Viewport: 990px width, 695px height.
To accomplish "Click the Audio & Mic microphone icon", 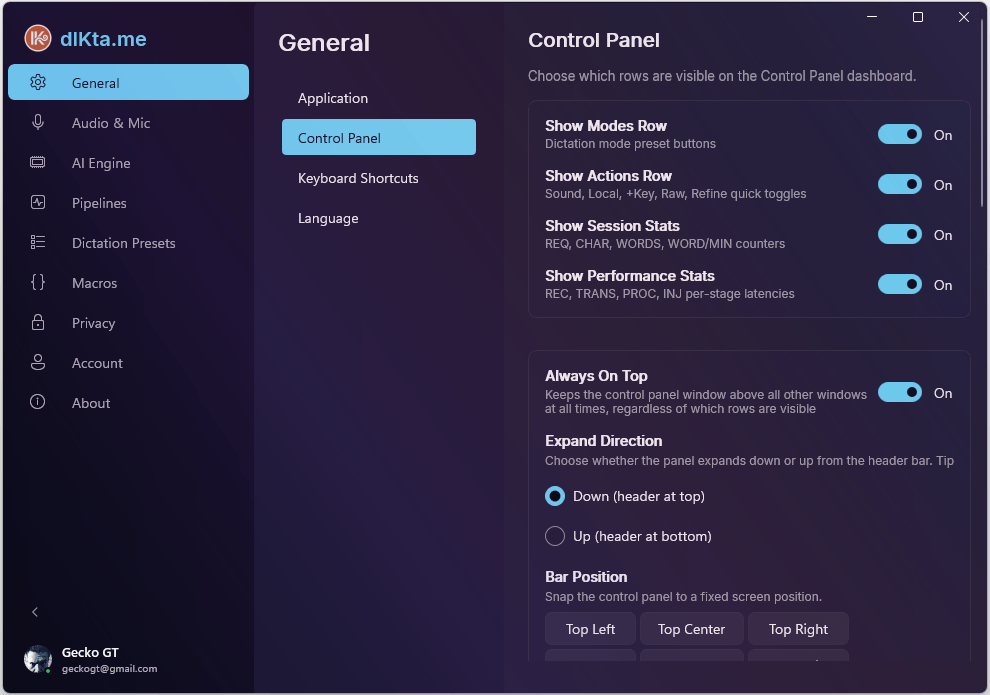I will (x=38, y=122).
